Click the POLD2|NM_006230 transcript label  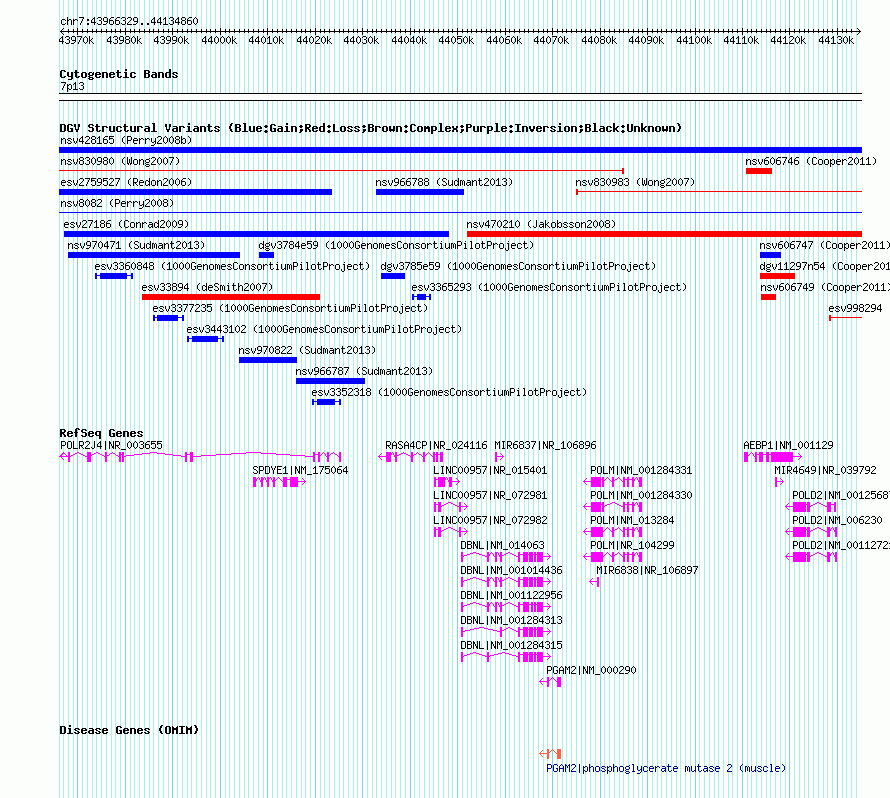point(837,520)
